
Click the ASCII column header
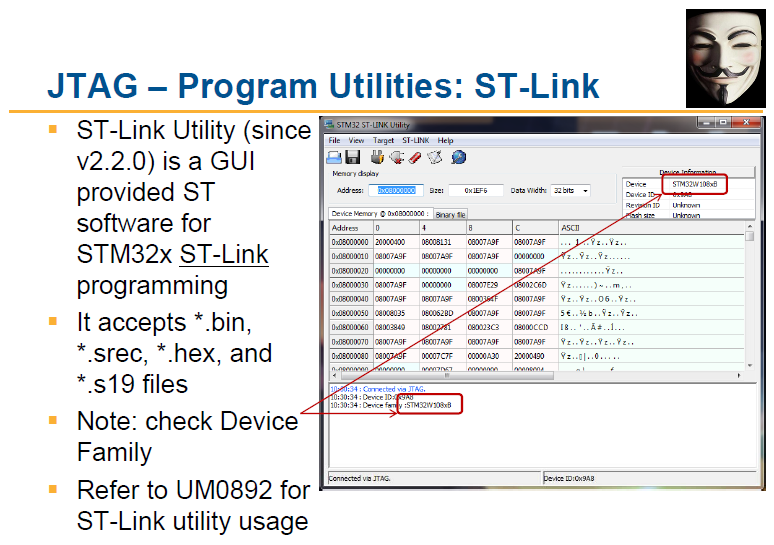pos(651,228)
